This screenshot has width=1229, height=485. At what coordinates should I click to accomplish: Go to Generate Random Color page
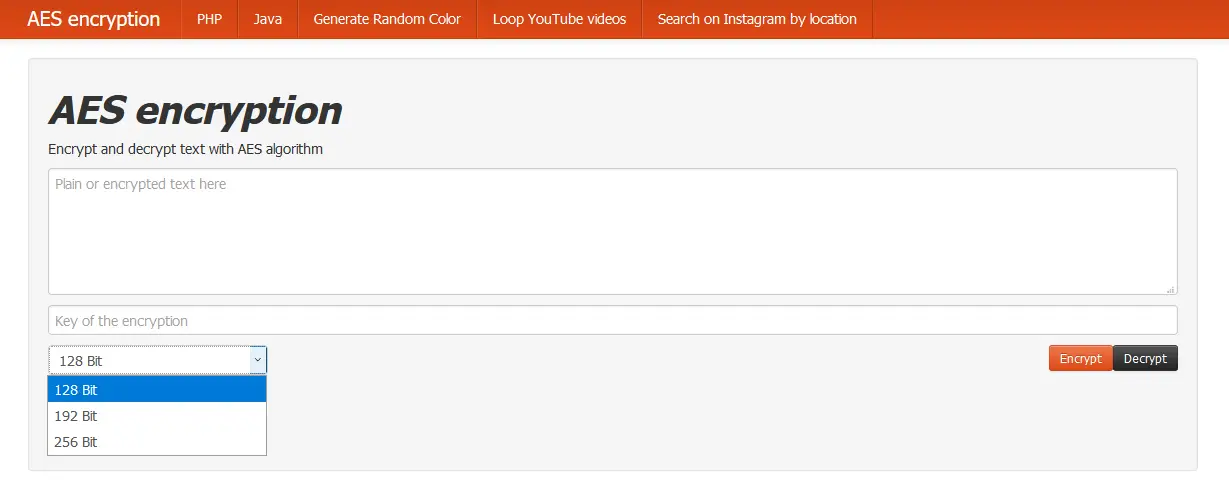[387, 19]
